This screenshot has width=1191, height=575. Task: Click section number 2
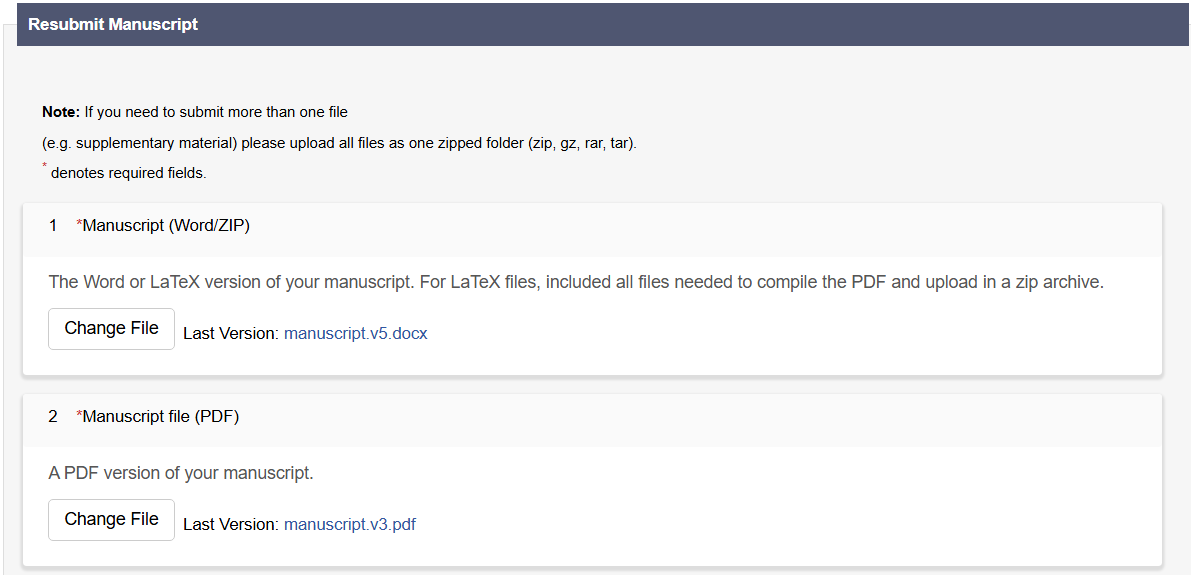(53, 417)
